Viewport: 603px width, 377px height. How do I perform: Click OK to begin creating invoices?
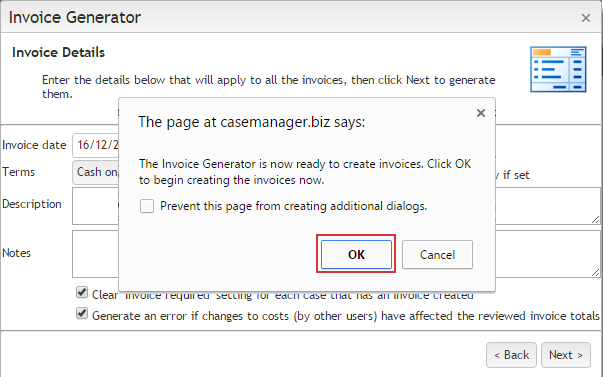coord(356,254)
